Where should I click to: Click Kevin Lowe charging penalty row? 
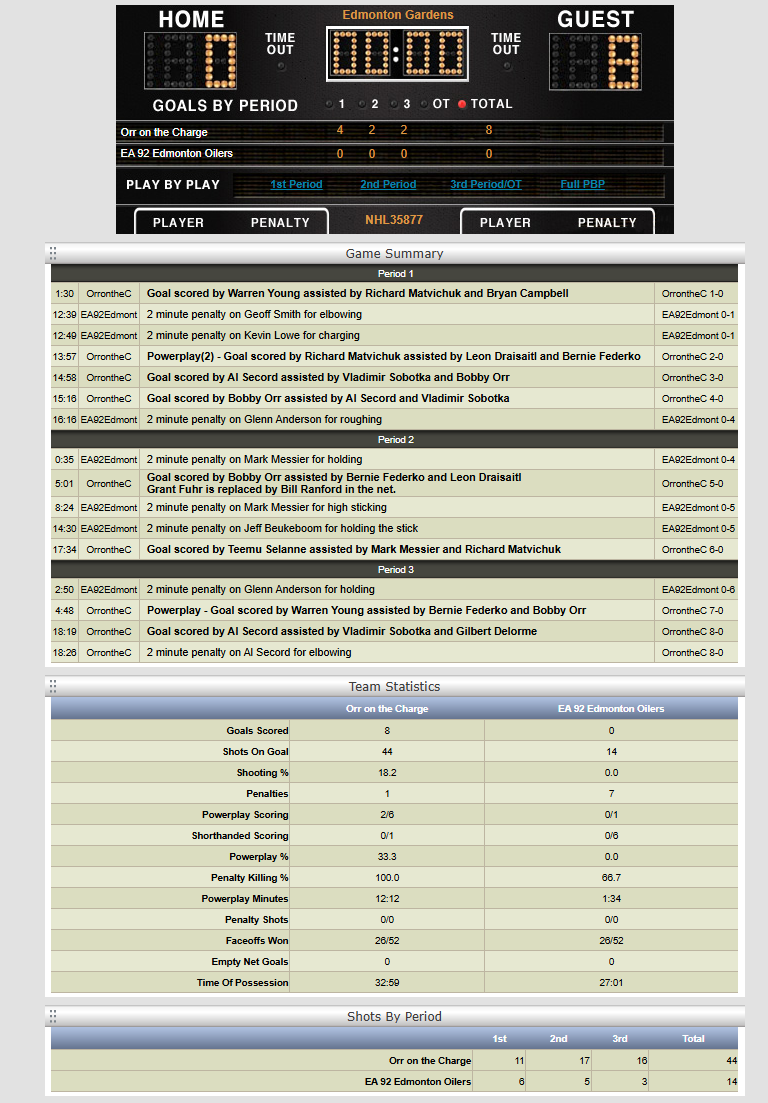(395, 336)
